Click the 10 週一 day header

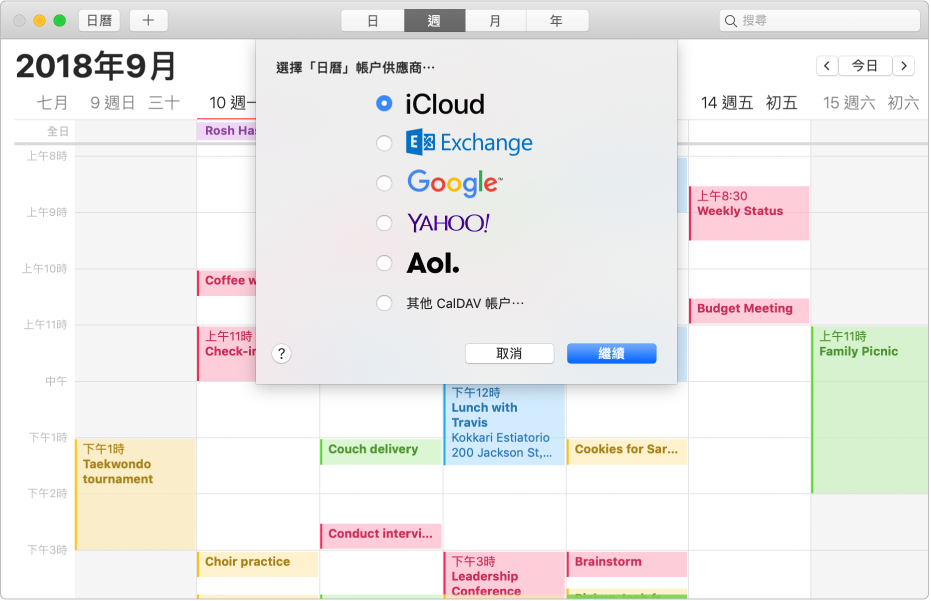tap(232, 103)
